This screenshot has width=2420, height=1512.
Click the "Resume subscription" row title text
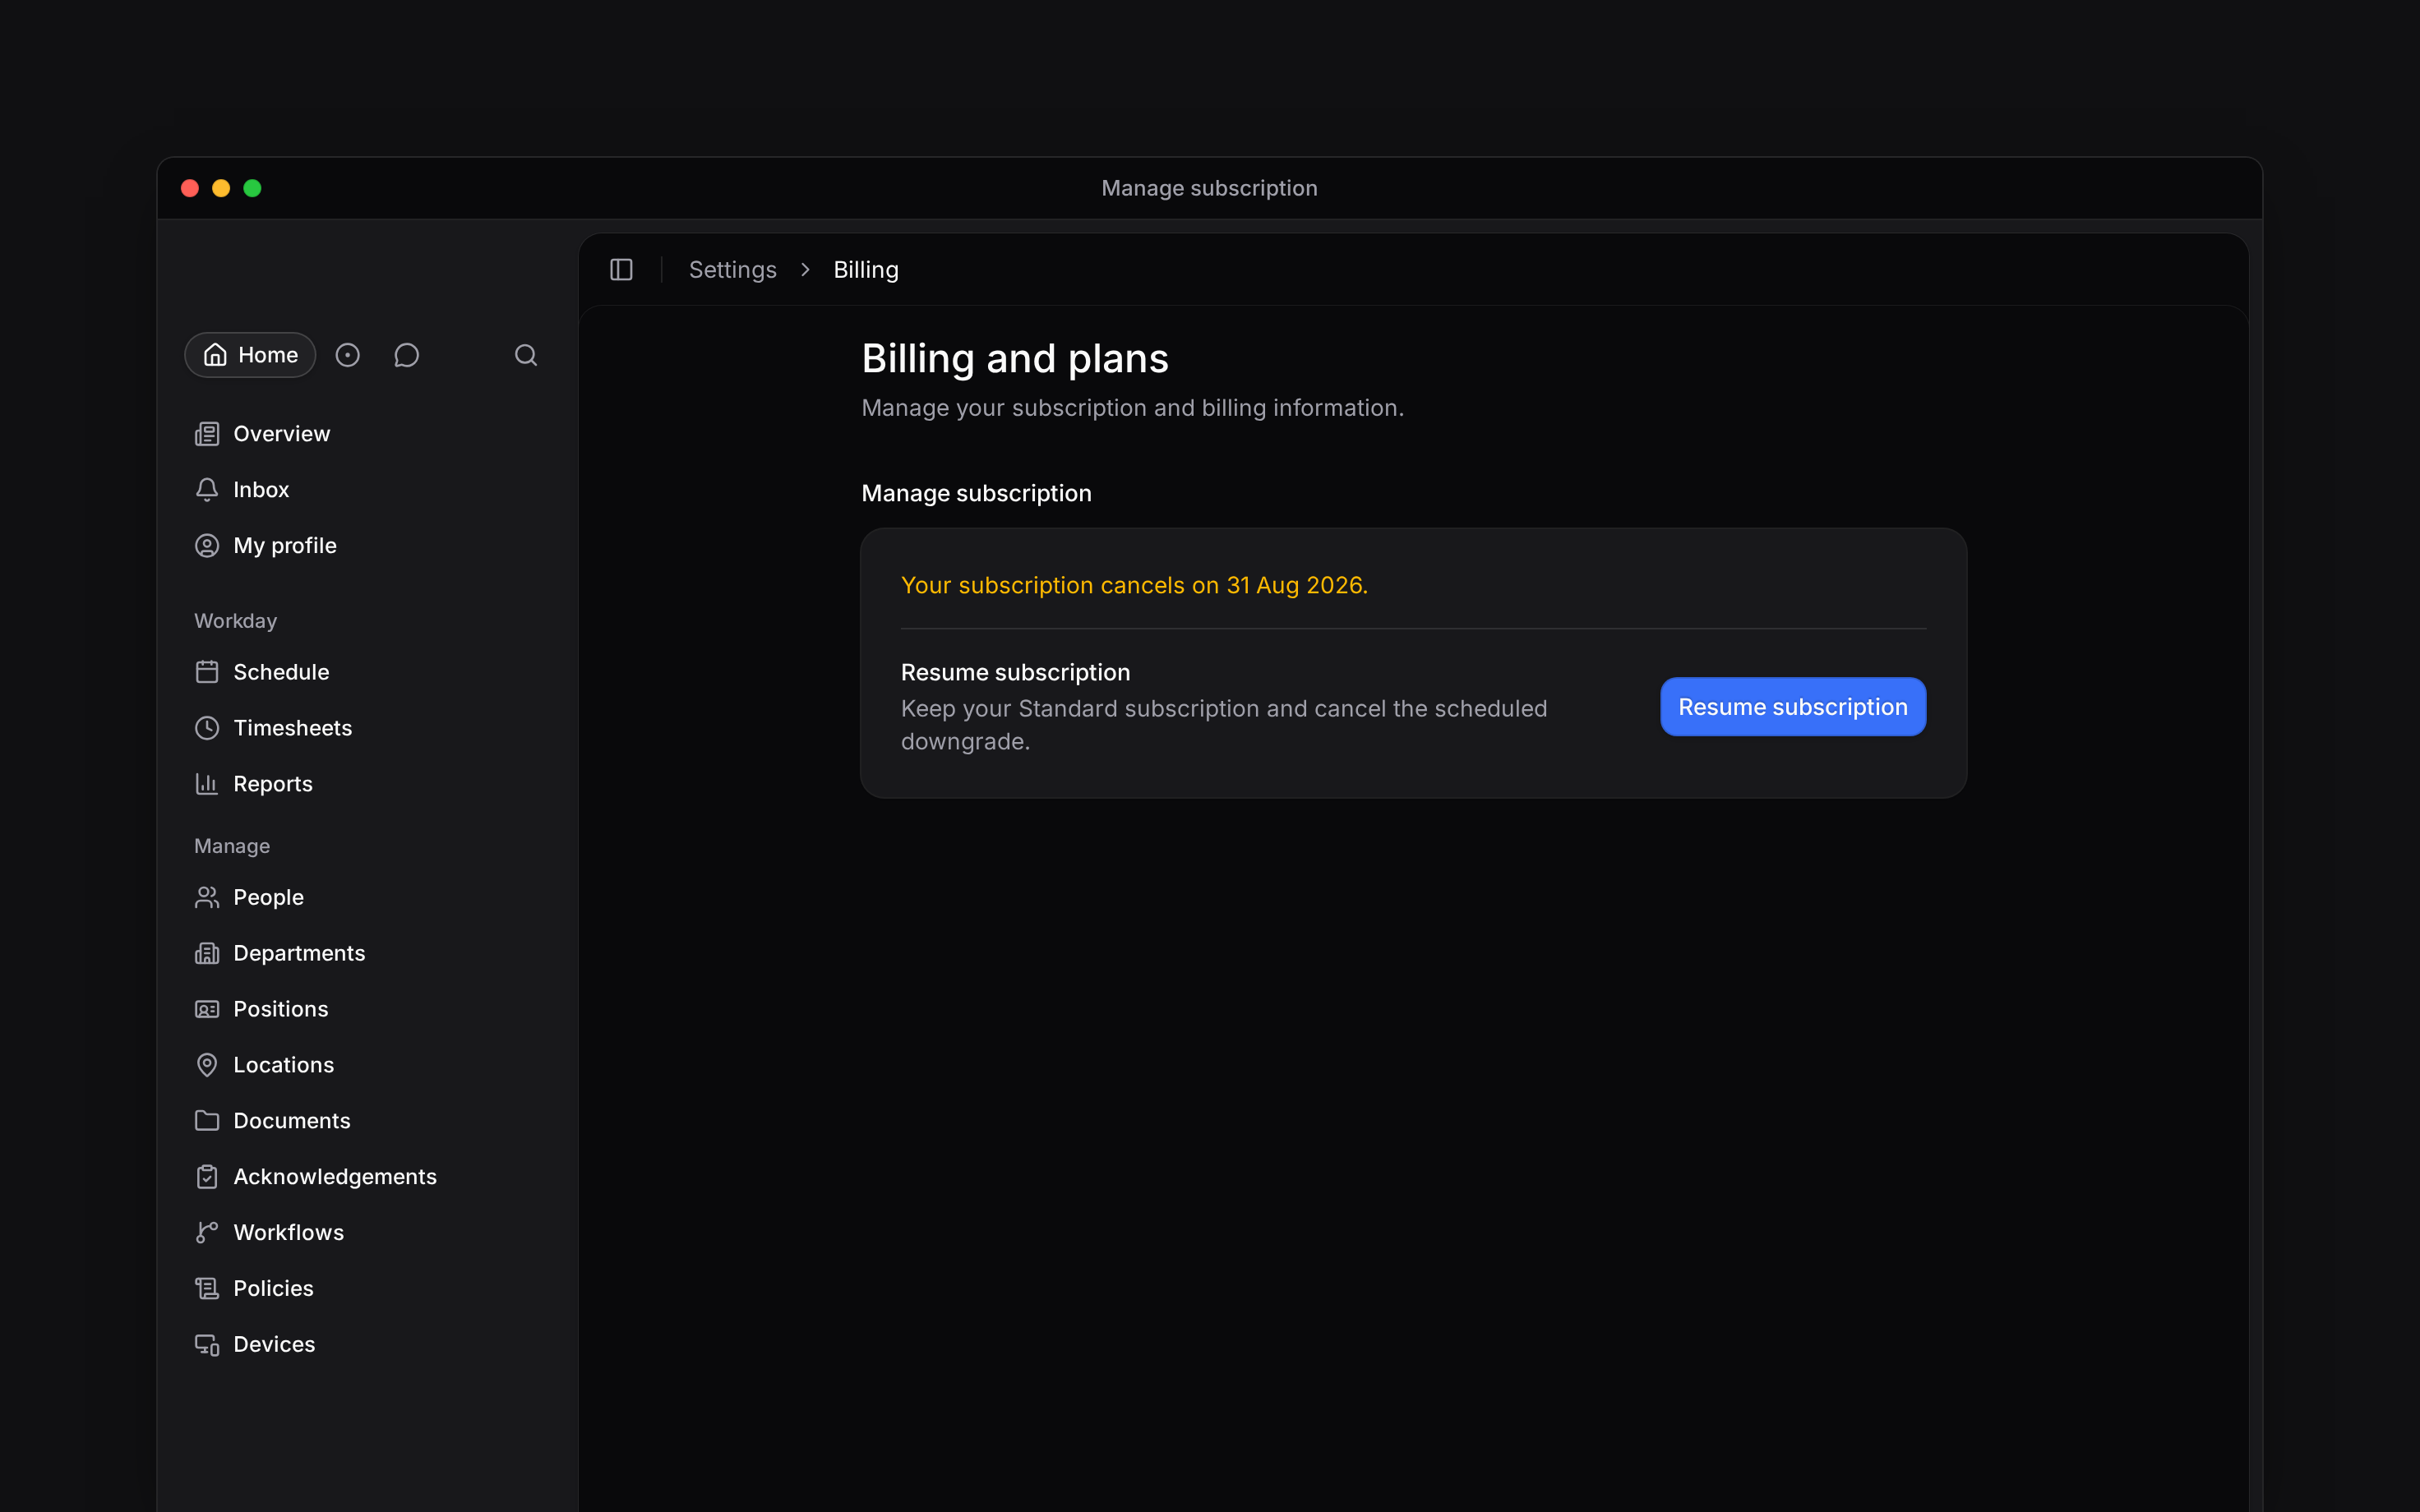pos(1015,672)
